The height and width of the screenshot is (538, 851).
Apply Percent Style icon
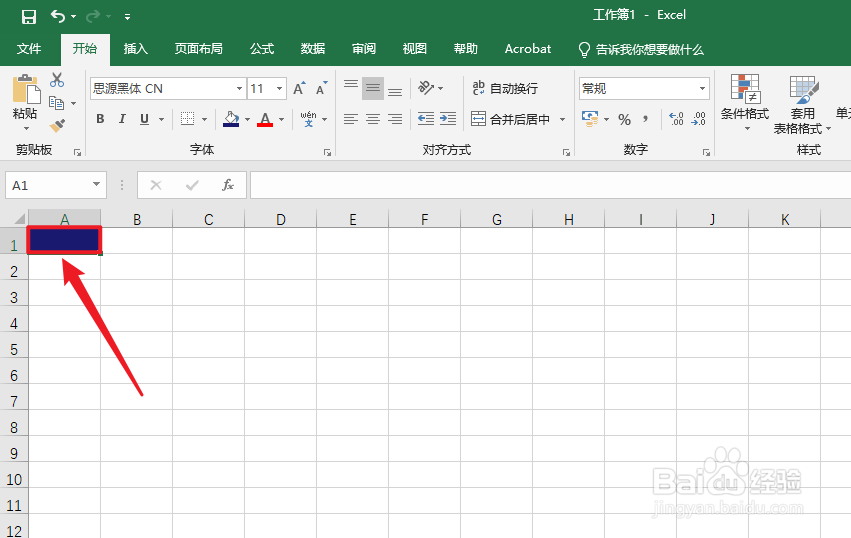pyautogui.click(x=625, y=119)
